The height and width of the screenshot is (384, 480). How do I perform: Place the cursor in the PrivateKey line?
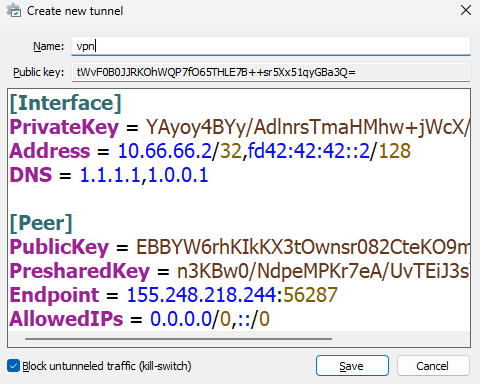(x=239, y=127)
